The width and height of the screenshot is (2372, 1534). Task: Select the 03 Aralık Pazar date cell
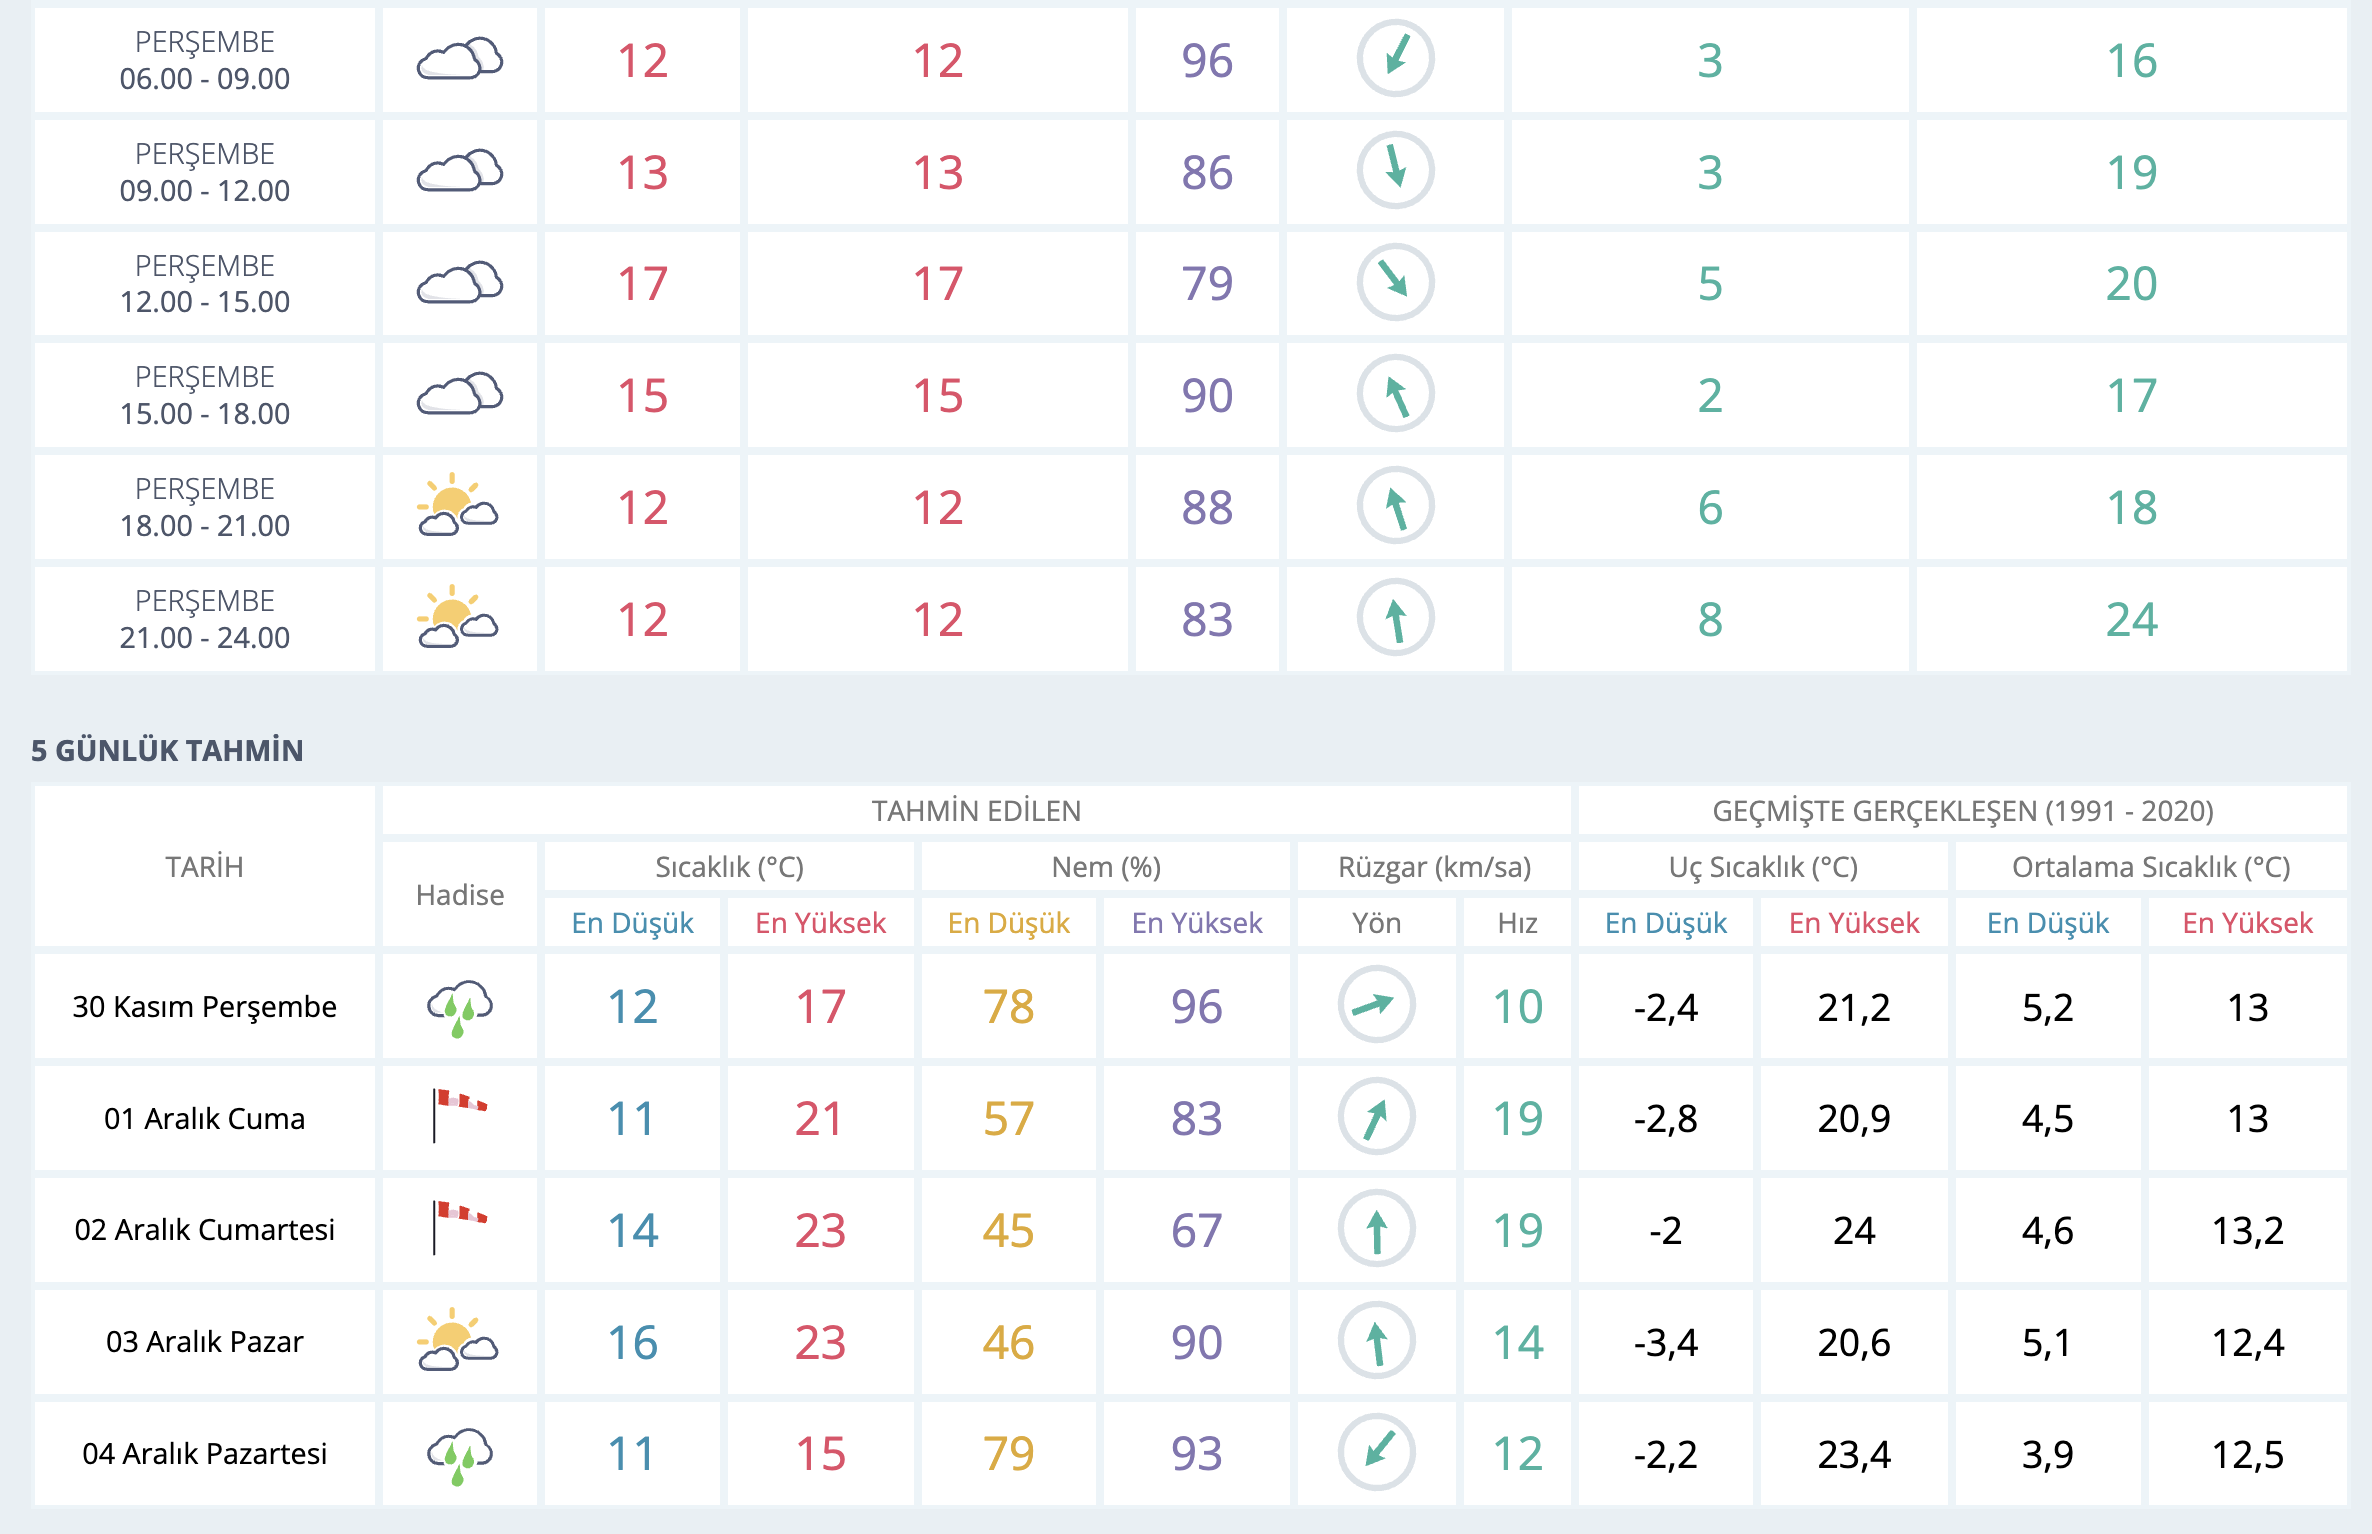(x=204, y=1342)
